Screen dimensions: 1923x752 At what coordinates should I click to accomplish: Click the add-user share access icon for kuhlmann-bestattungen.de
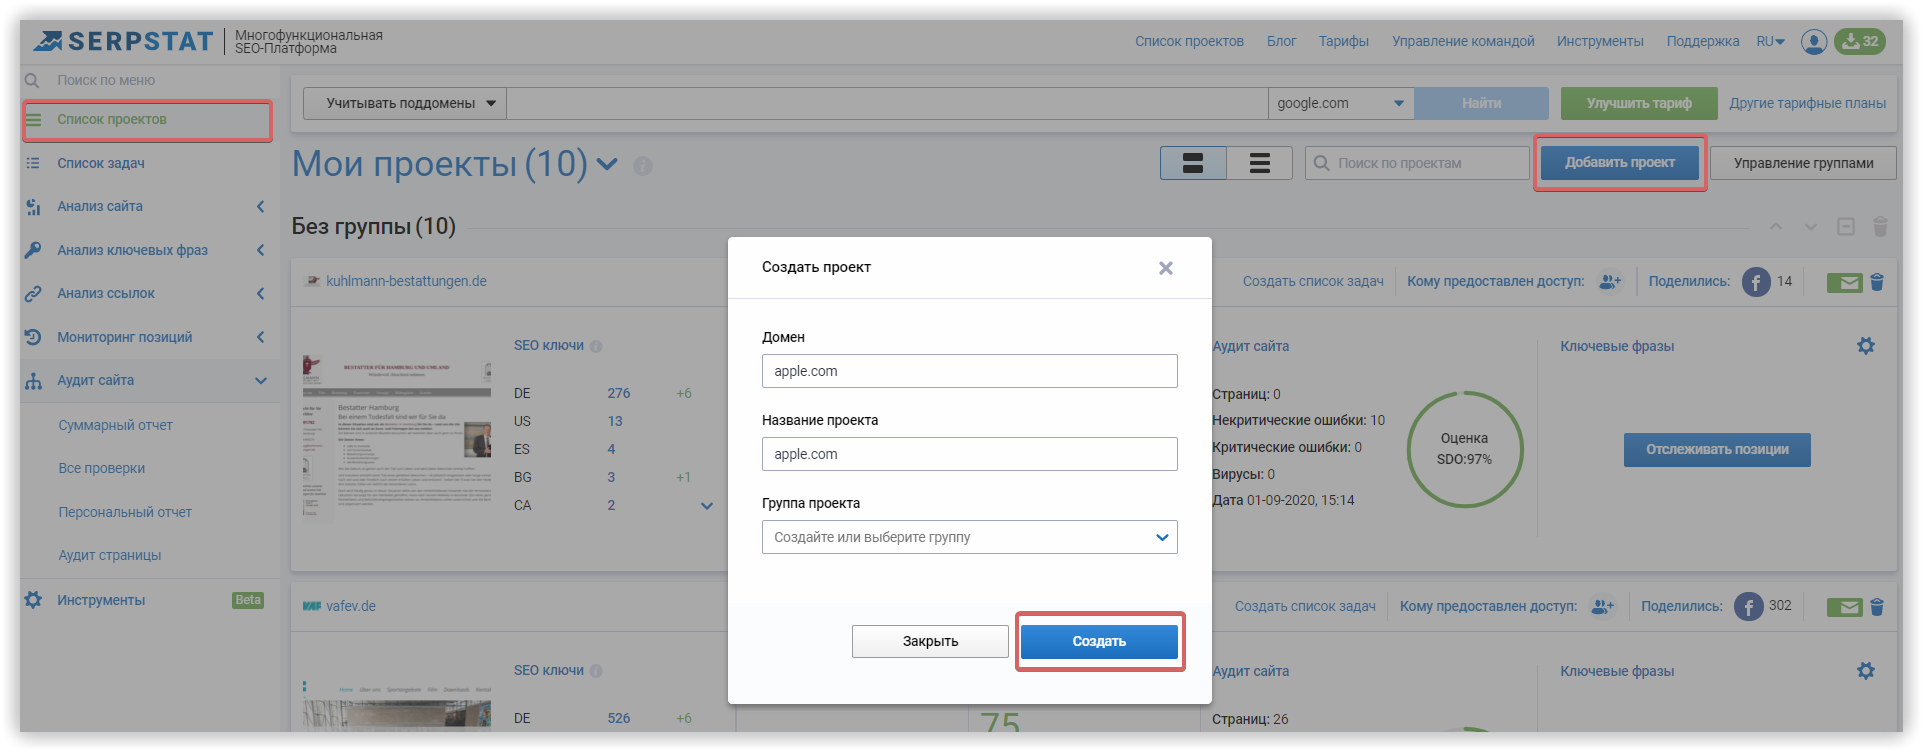[x=1609, y=282]
